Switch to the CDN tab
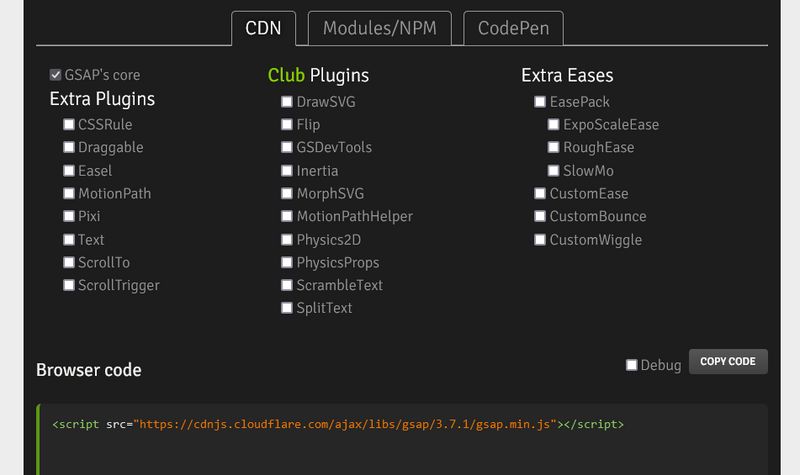 [263, 29]
